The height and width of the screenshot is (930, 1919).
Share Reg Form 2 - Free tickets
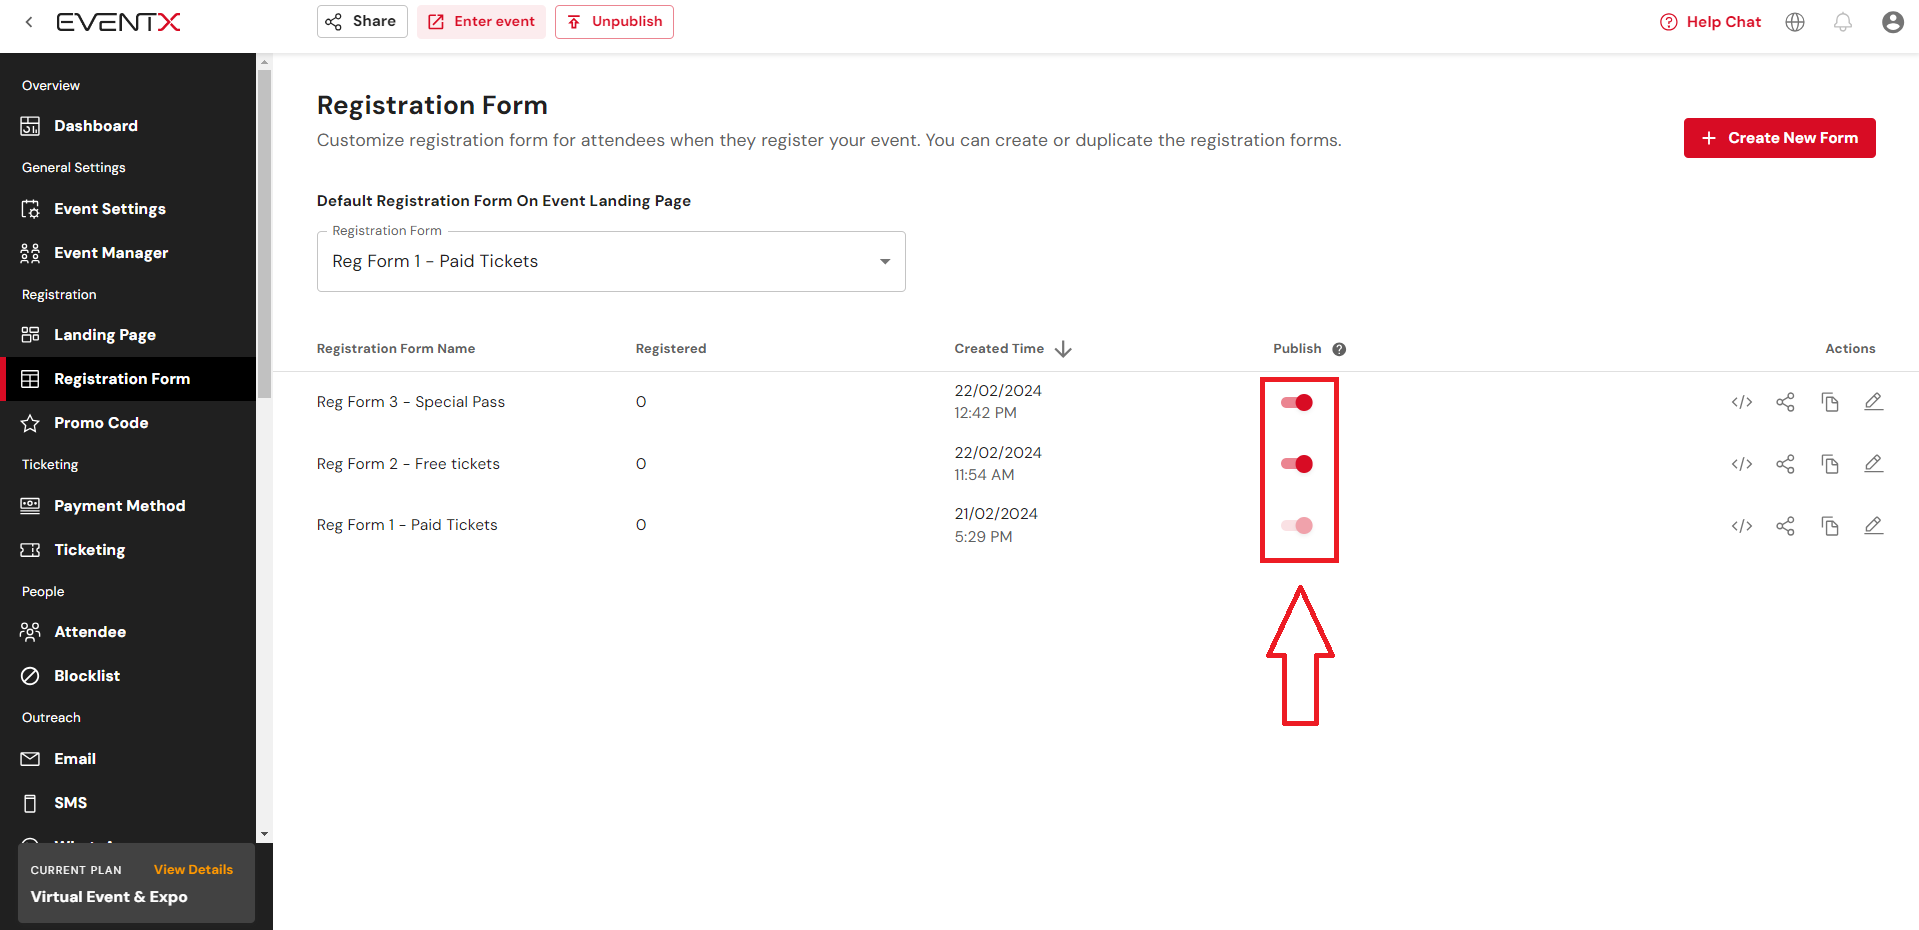tap(1786, 464)
